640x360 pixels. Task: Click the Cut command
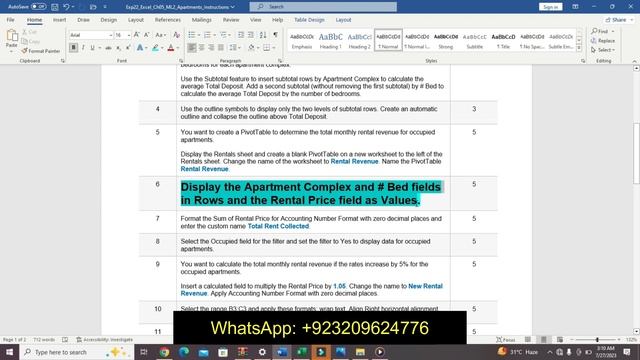(x=30, y=32)
